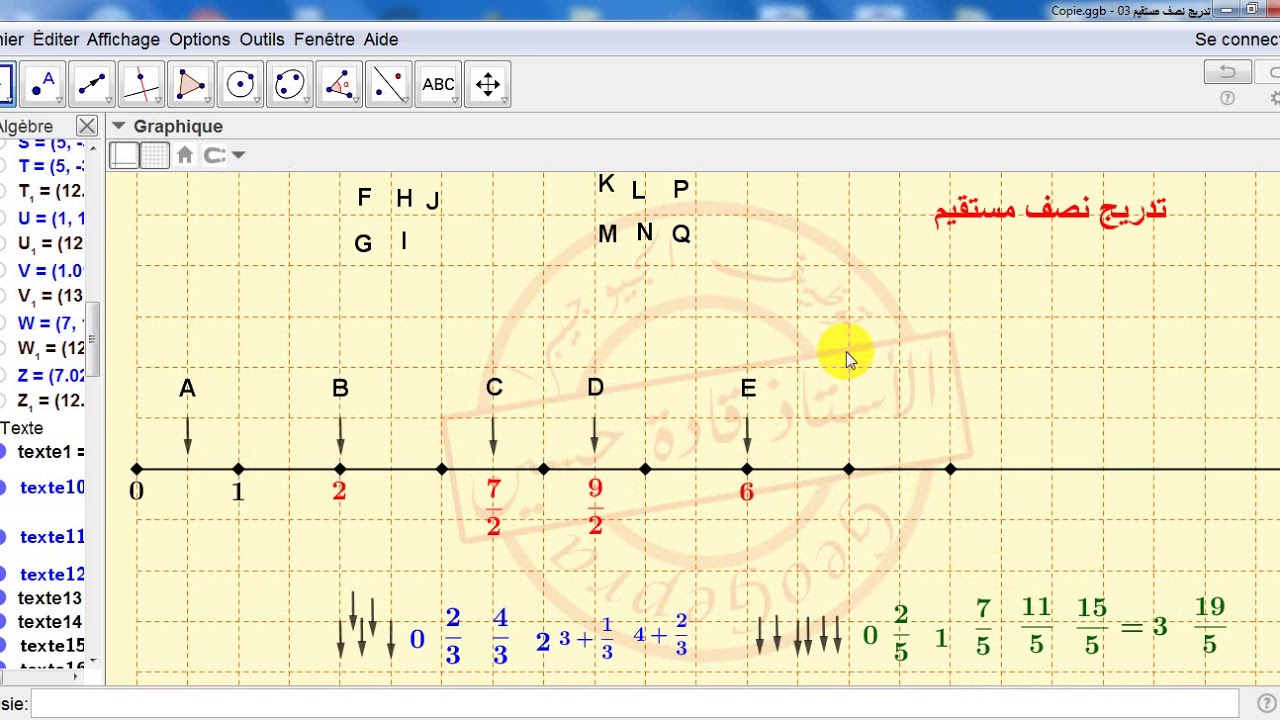Image resolution: width=1280 pixels, height=720 pixels.
Task: Click the magnet point capture icon
Action: [214, 155]
